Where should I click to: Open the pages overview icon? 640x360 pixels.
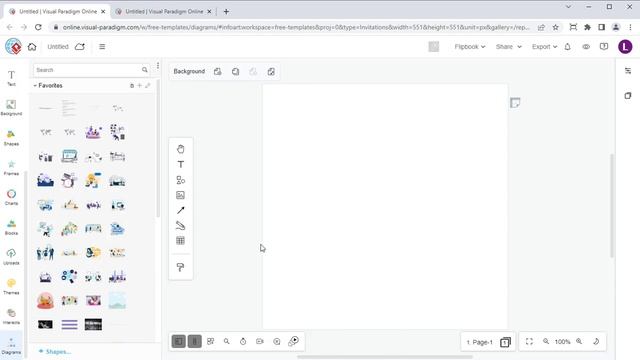tap(505, 342)
